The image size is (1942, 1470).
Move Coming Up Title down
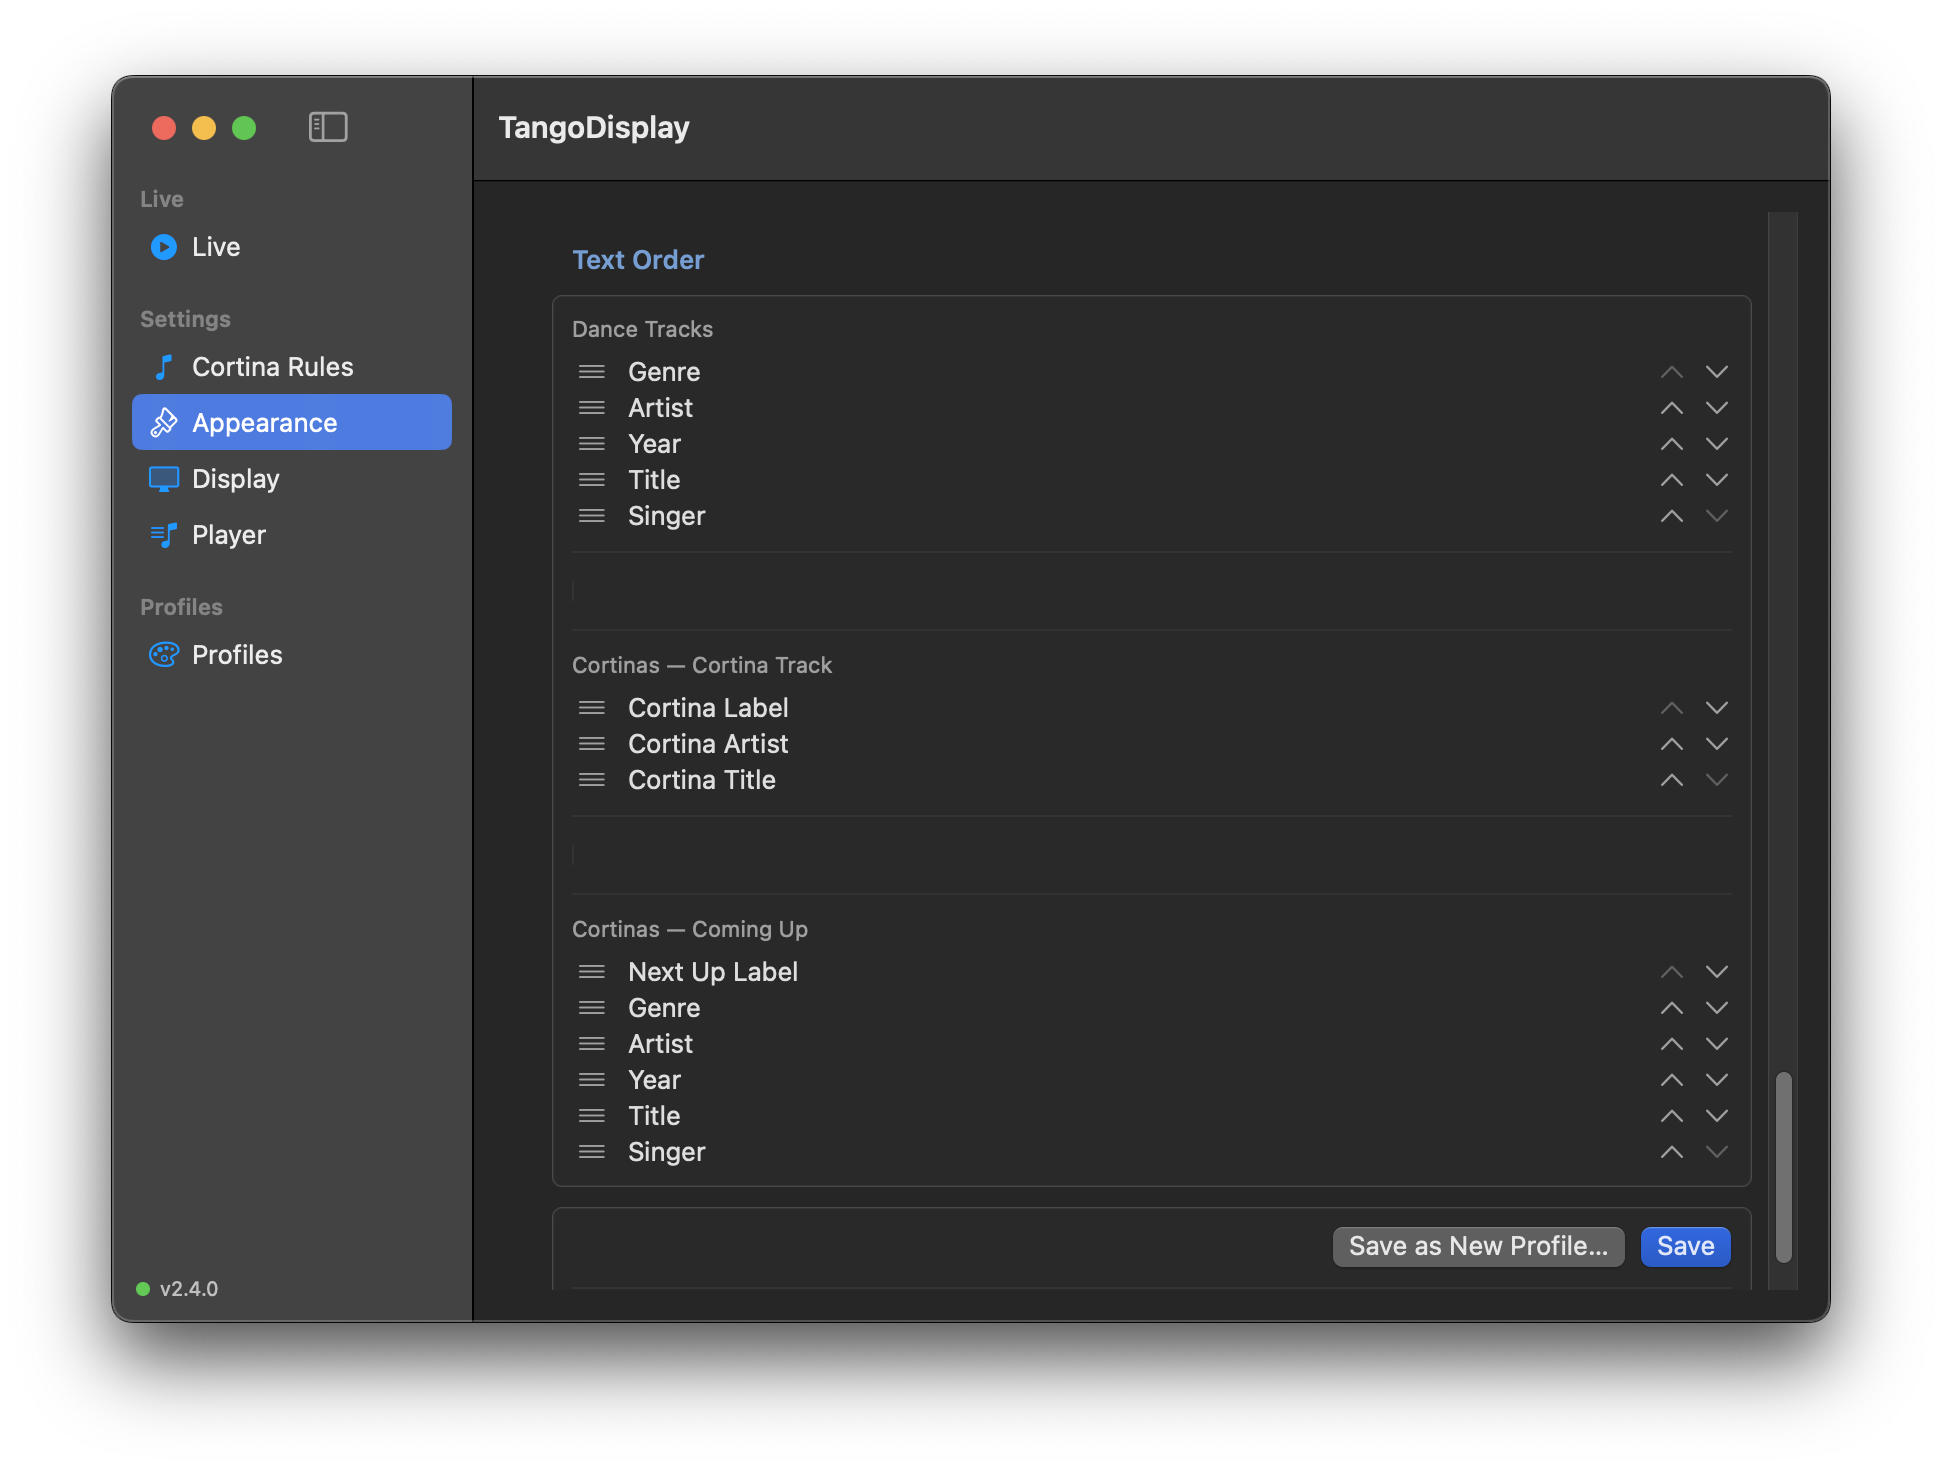[x=1716, y=1116]
